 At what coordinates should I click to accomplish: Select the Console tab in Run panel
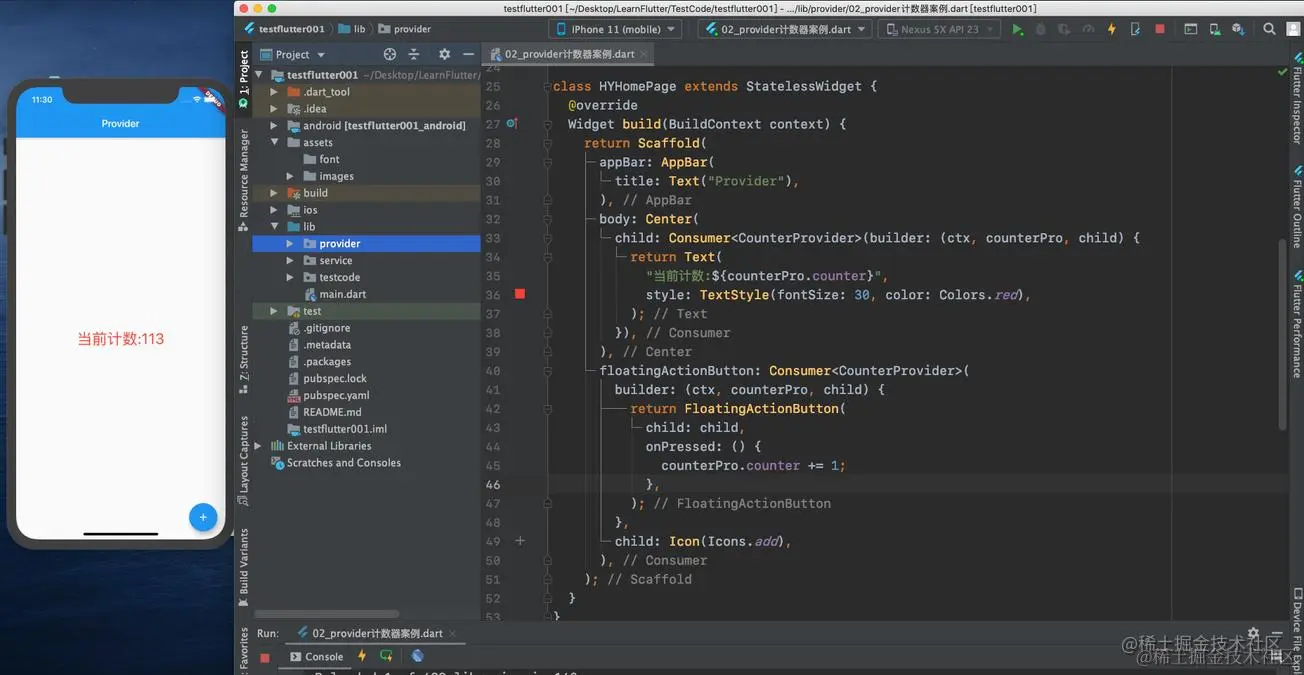pyautogui.click(x=316, y=657)
